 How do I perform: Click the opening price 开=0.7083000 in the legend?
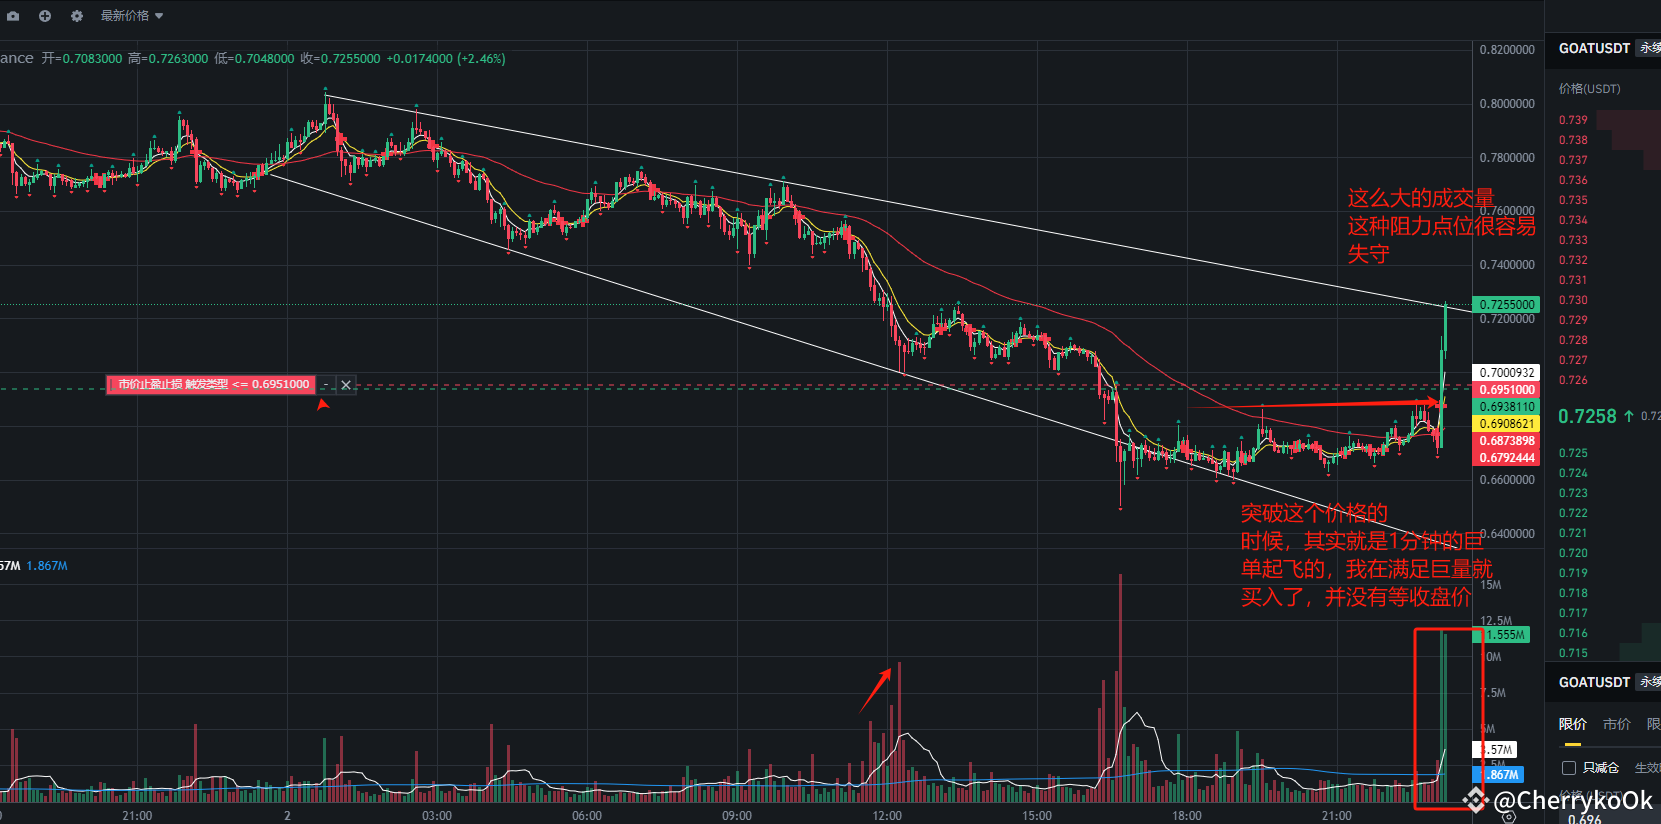pos(81,59)
